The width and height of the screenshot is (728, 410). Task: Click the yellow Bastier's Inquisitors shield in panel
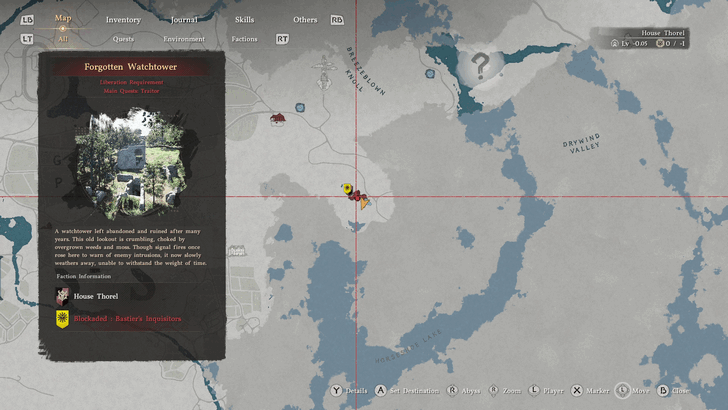[x=62, y=319]
